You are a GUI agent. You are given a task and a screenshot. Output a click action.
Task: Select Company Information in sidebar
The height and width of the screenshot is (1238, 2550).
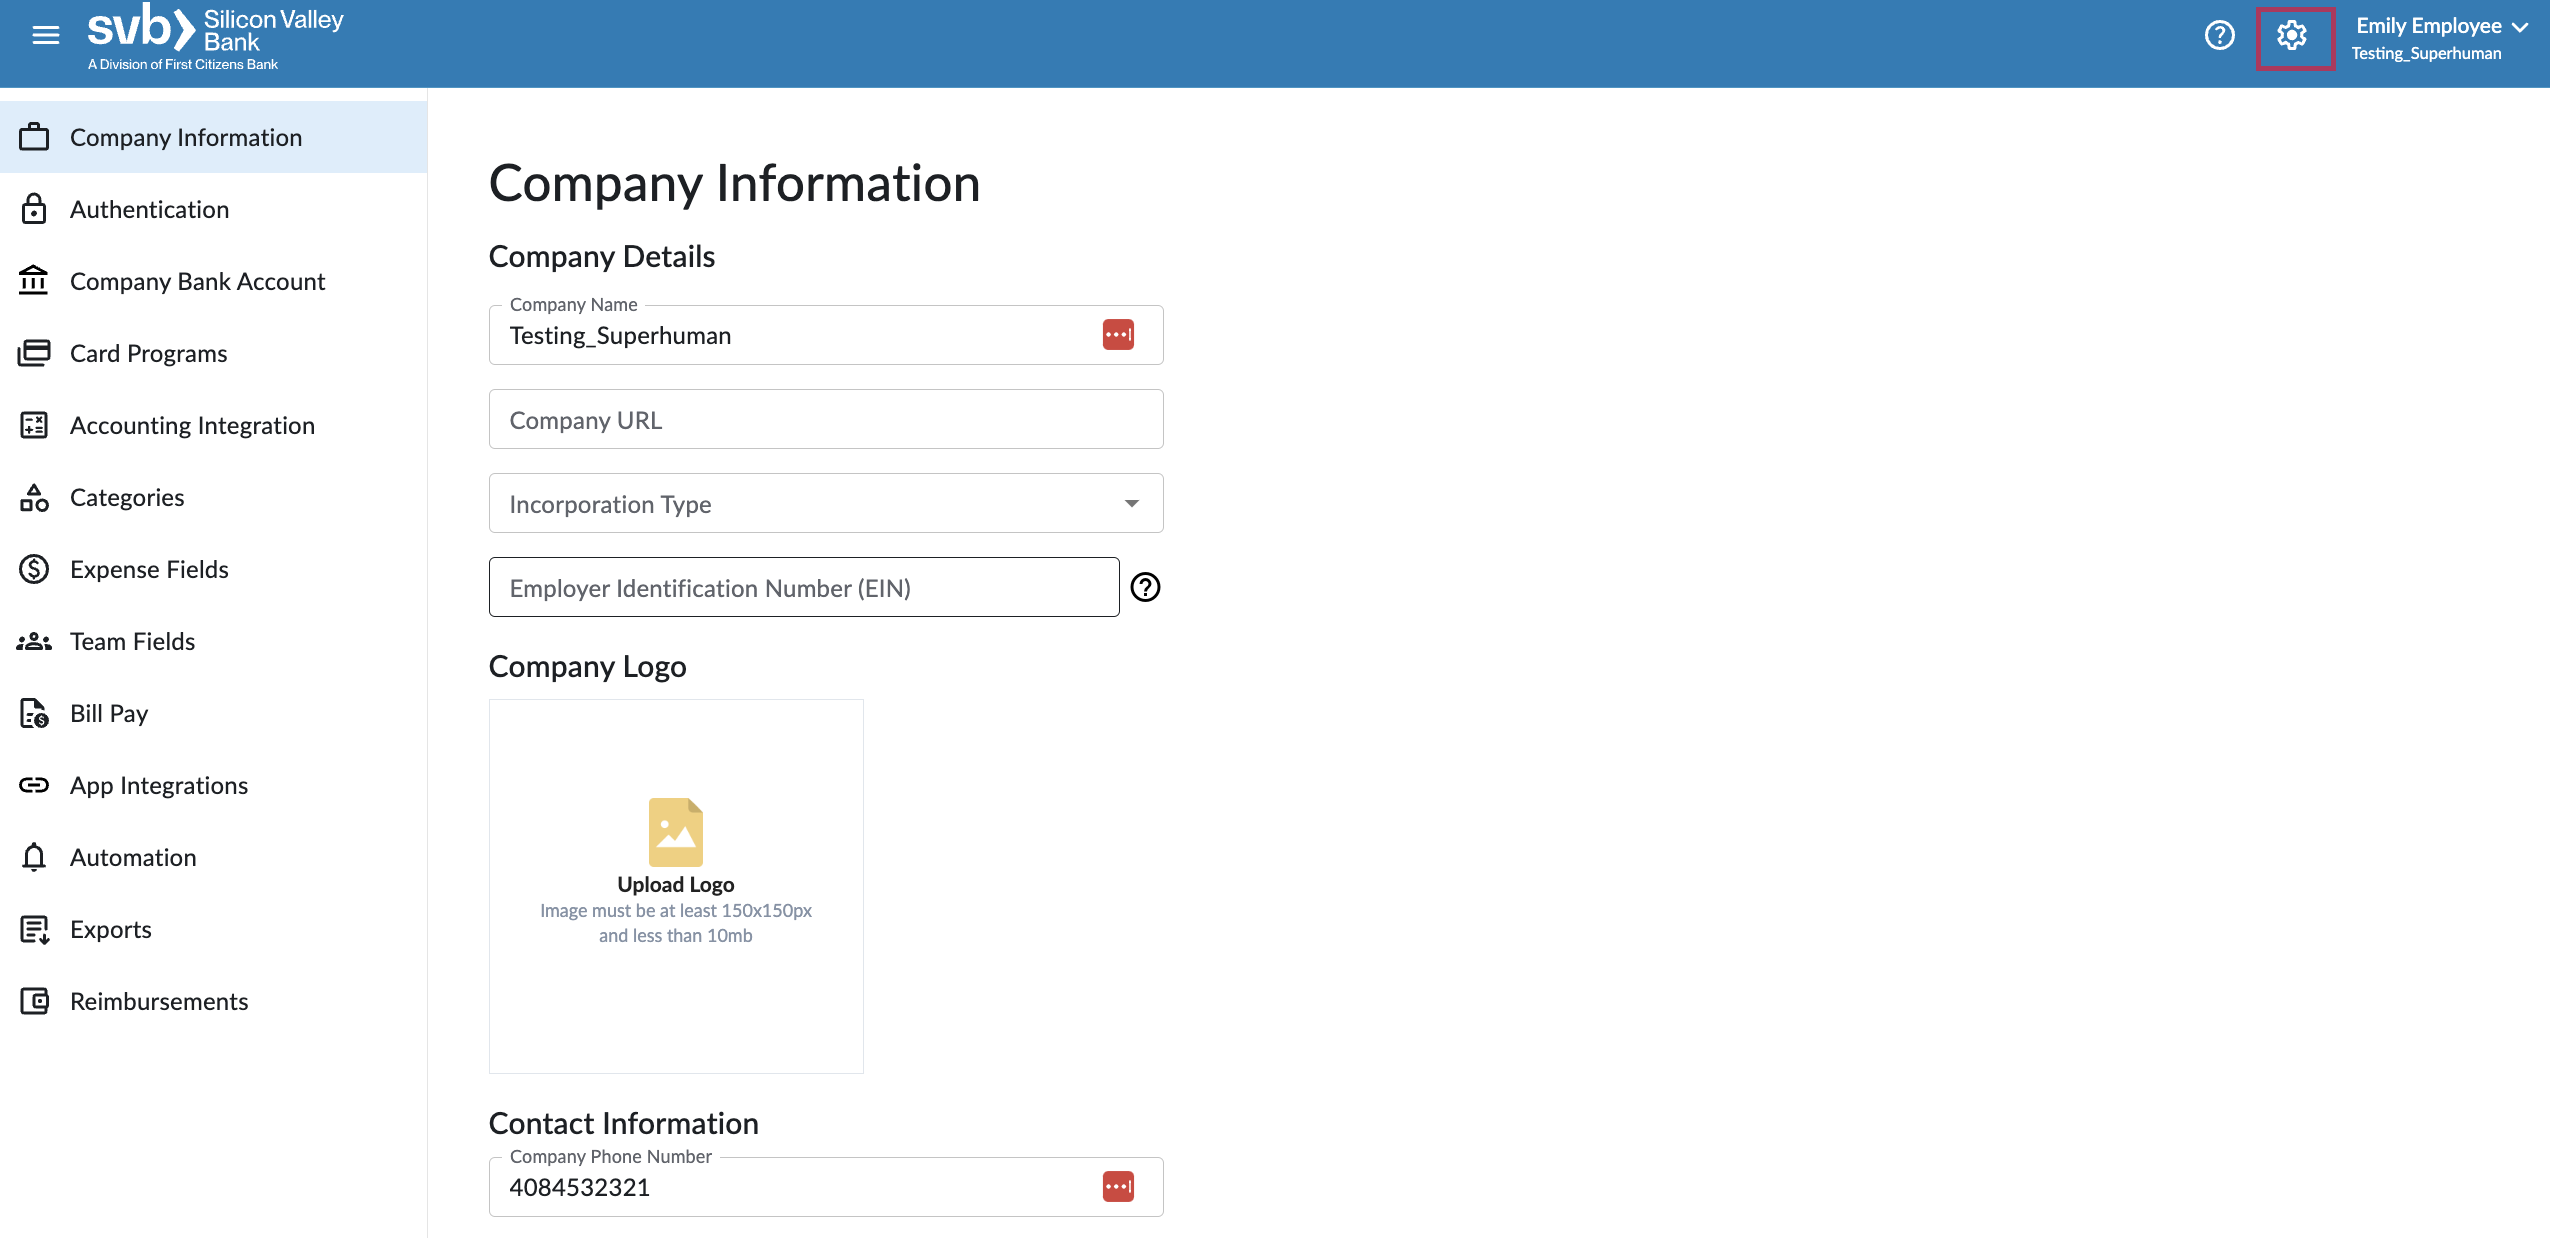(213, 137)
